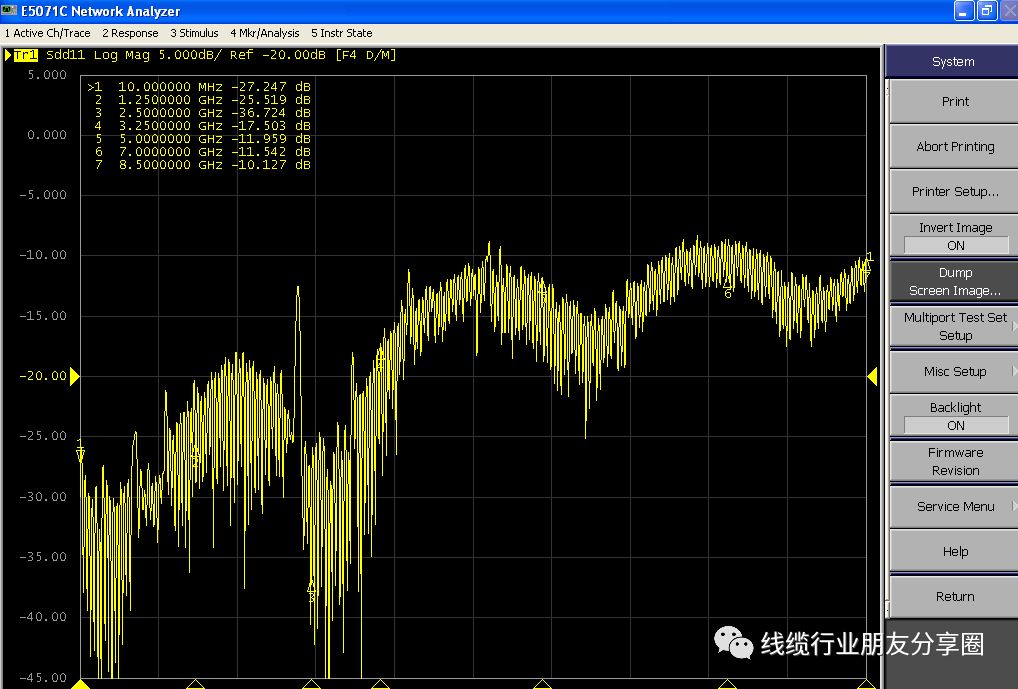Open the 3 Stimulus menu
This screenshot has width=1018, height=689.
[194, 33]
